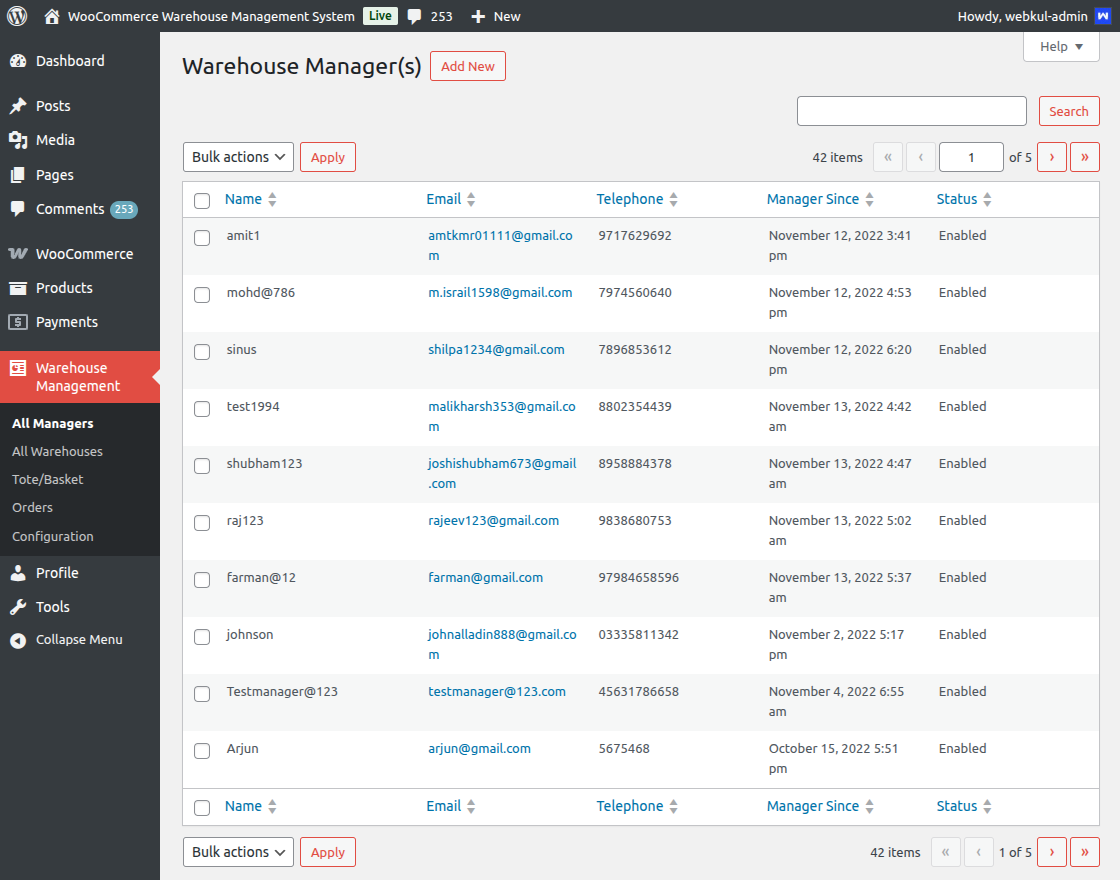Open email link amtkmr01111@gmail.com
1120x880 pixels.
500,246
